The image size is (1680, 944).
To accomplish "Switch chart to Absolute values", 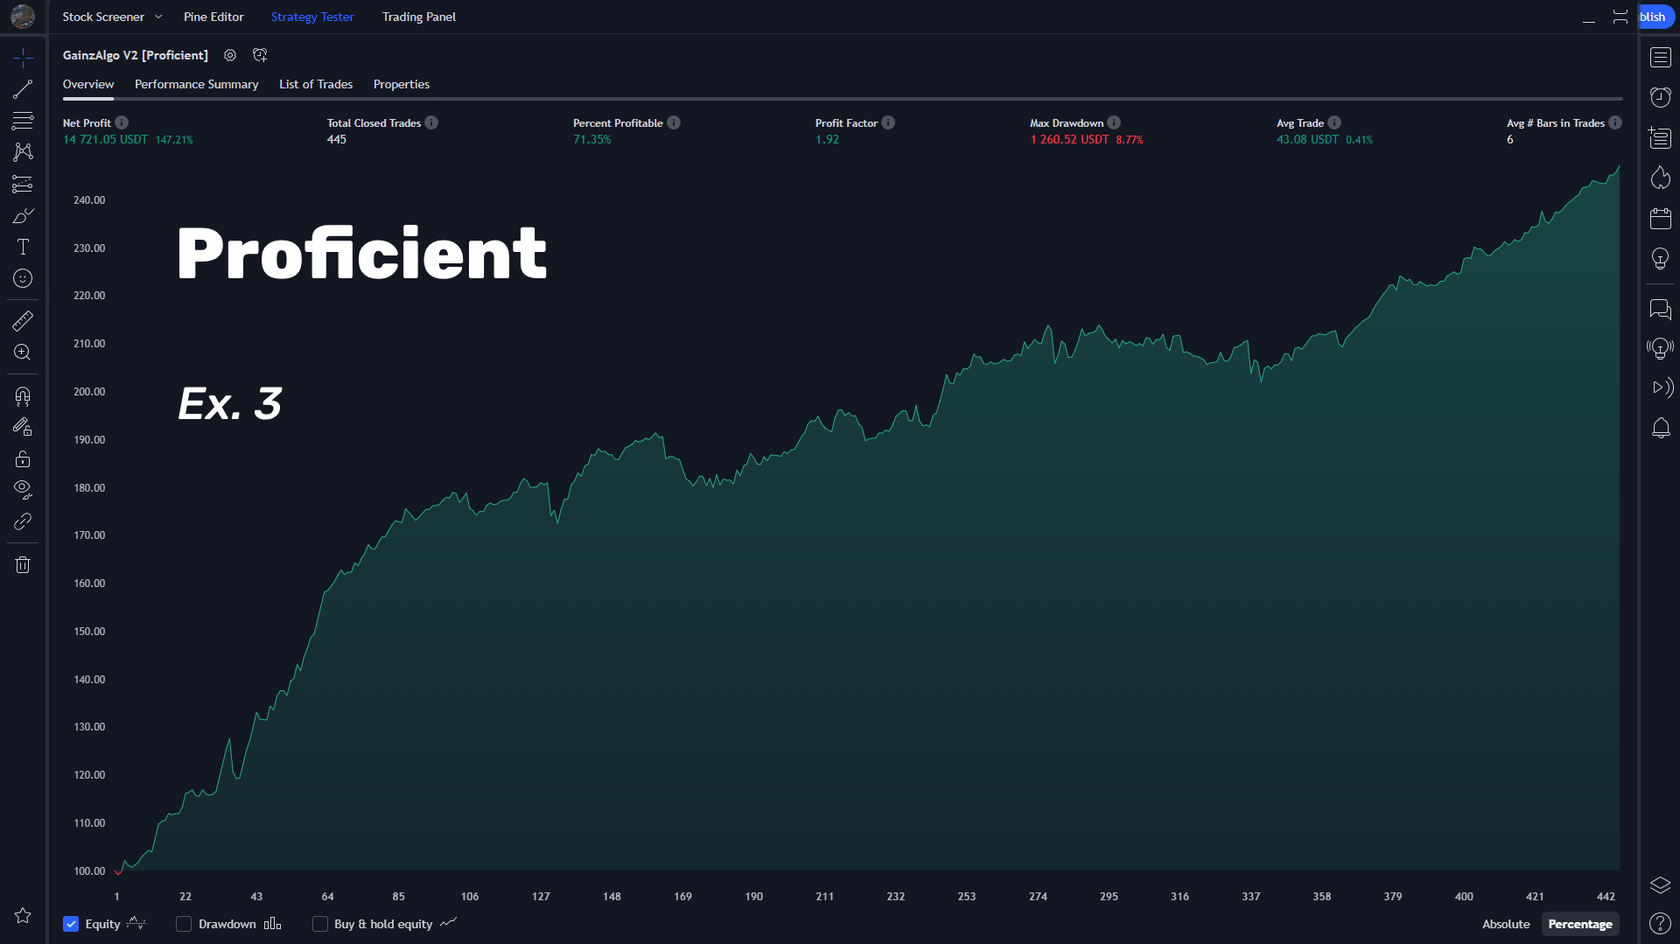I will (1505, 924).
